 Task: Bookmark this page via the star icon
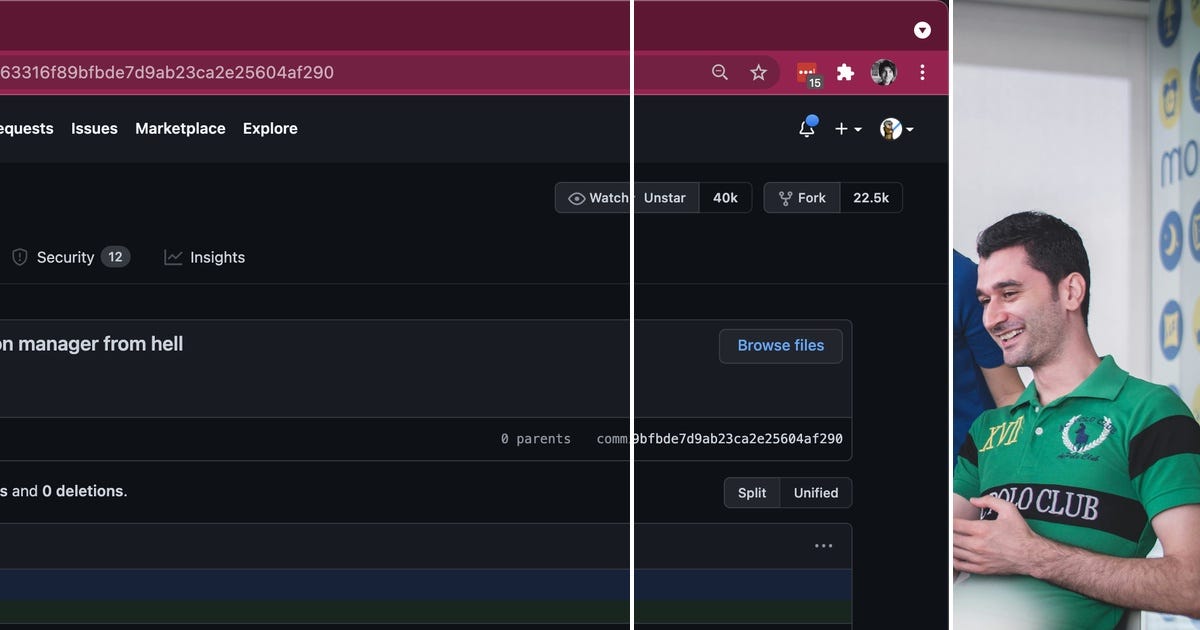coord(758,72)
